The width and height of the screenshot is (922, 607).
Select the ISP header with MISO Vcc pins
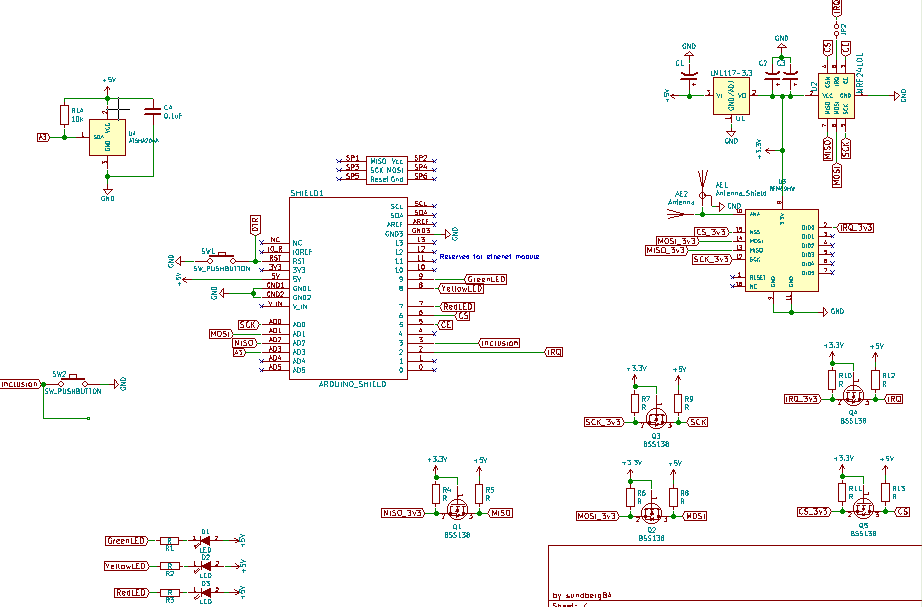click(386, 169)
